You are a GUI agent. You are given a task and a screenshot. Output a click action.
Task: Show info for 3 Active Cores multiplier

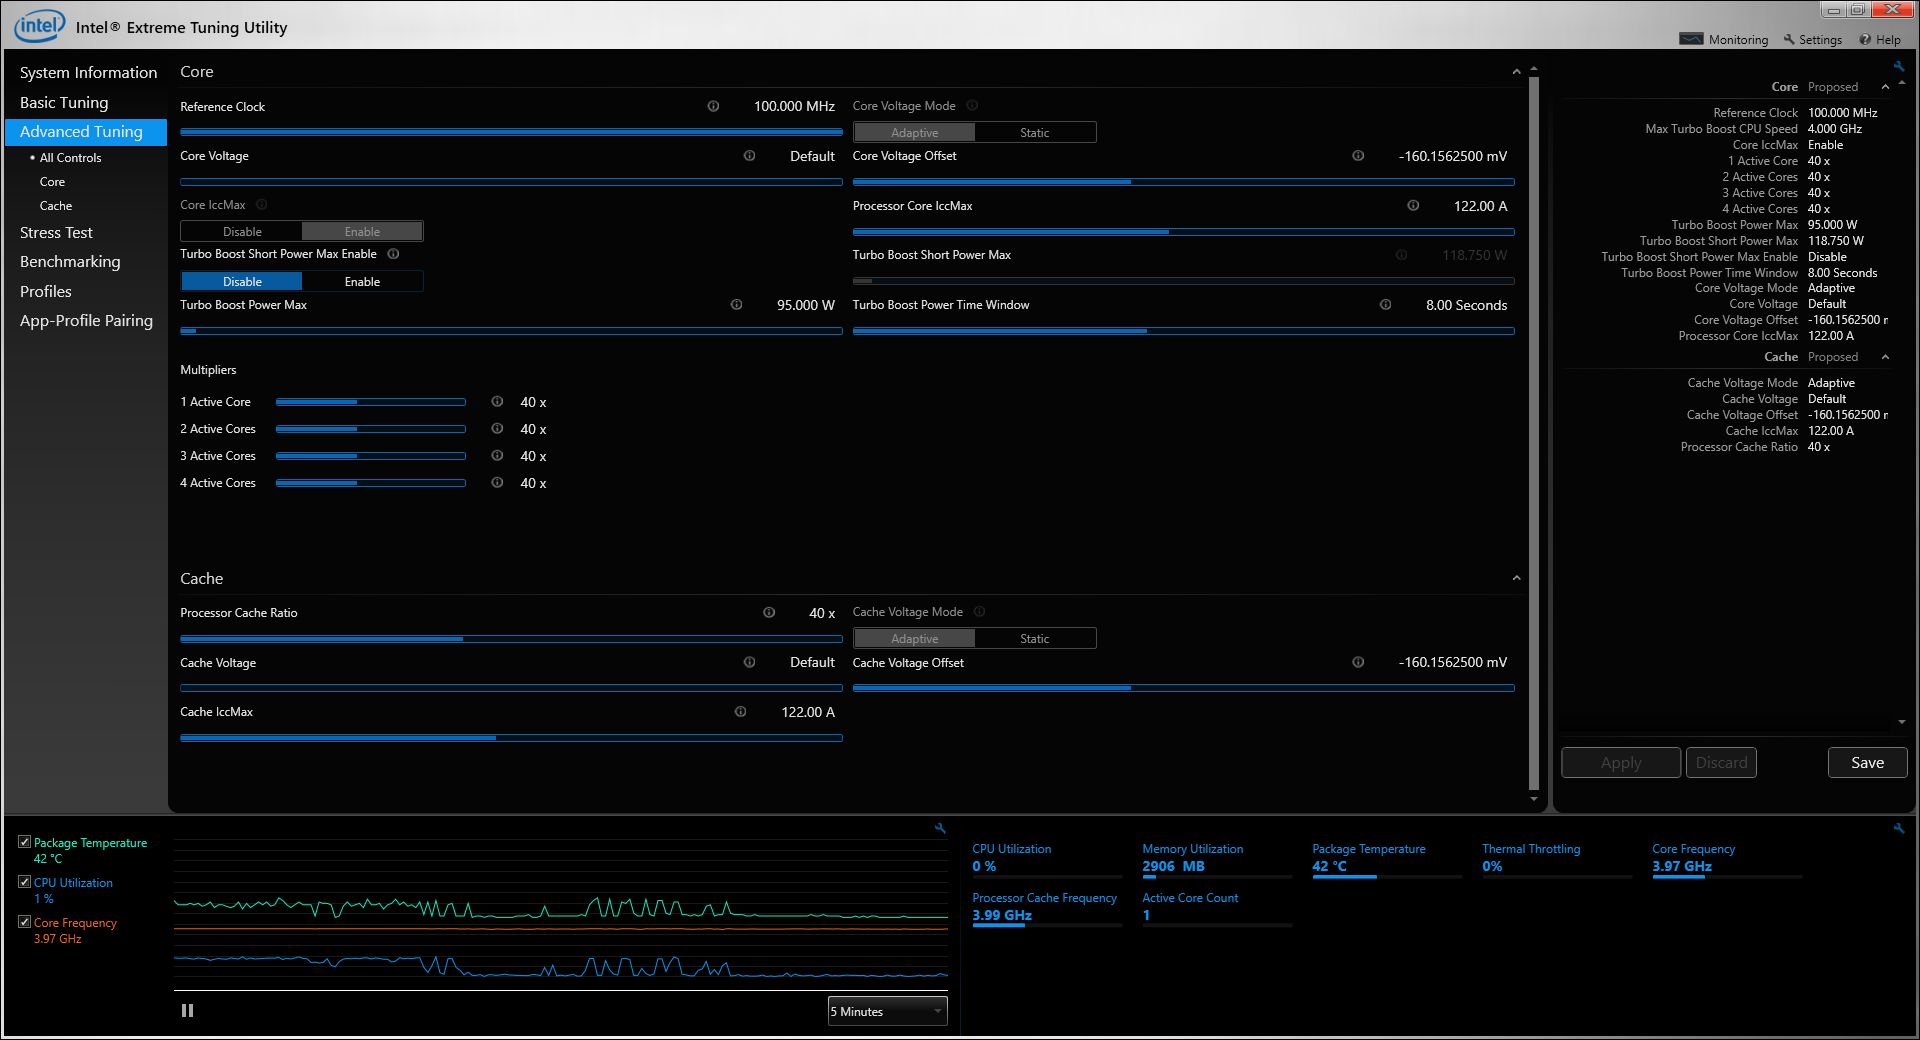497,456
